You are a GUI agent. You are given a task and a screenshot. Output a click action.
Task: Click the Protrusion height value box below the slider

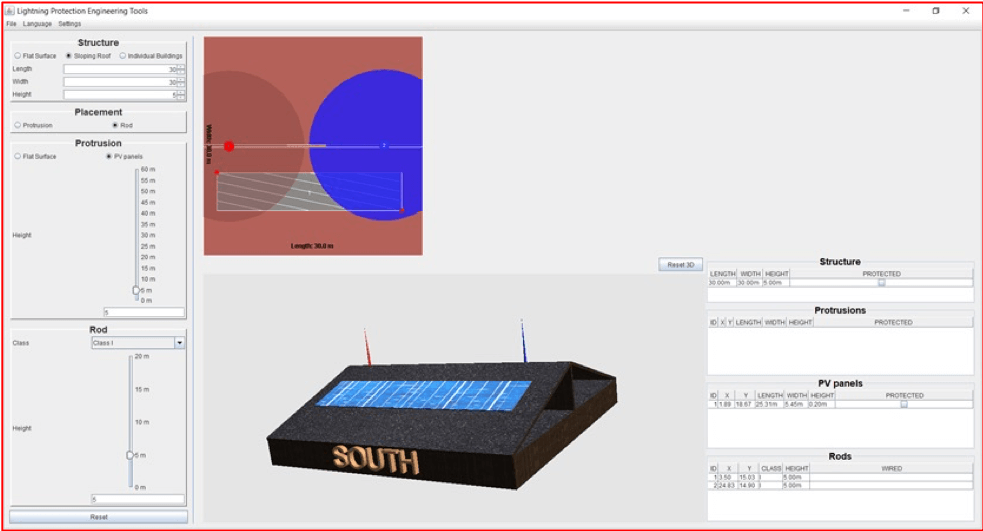144,312
